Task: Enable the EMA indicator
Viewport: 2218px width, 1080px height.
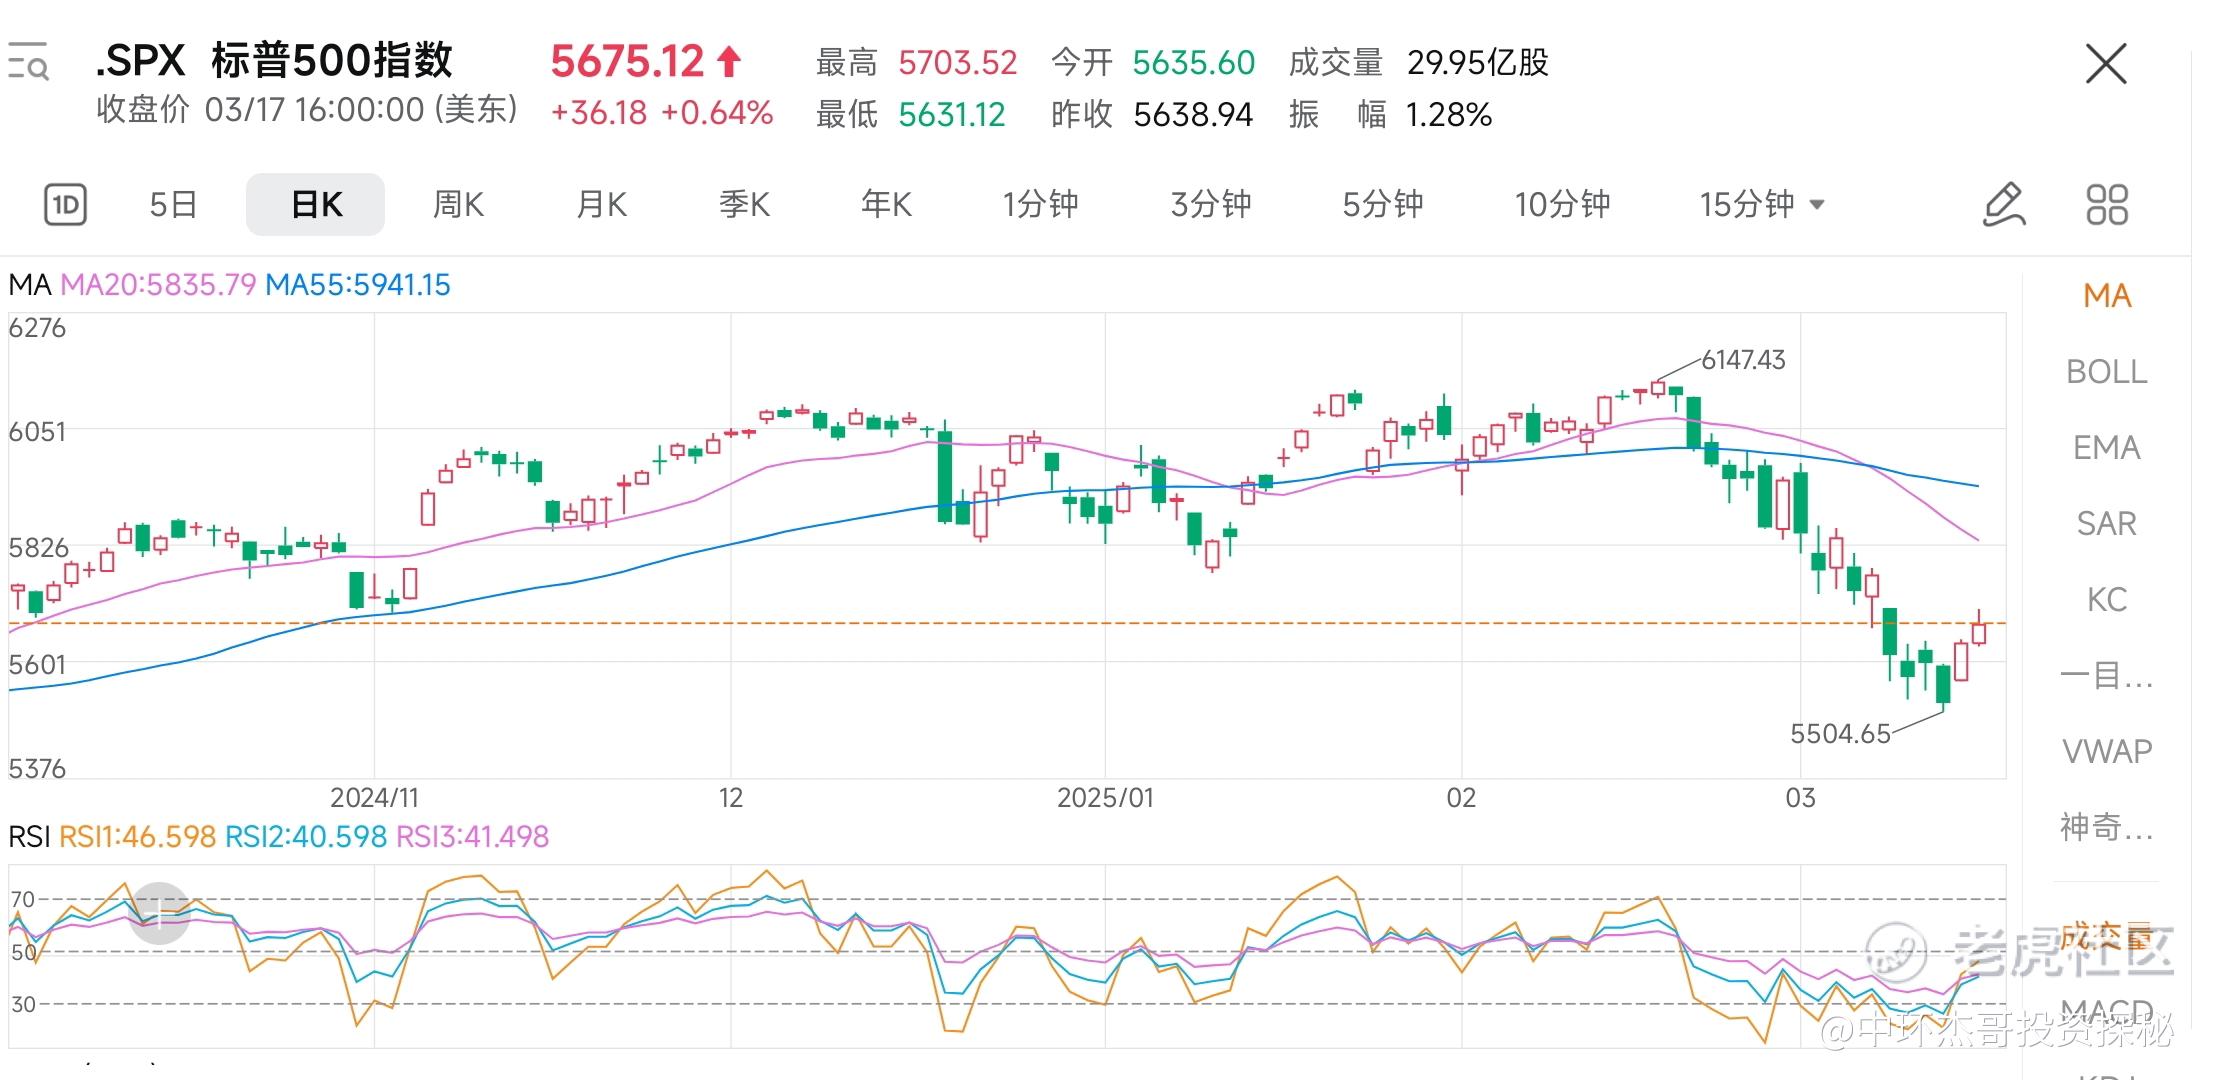Action: click(x=2106, y=448)
